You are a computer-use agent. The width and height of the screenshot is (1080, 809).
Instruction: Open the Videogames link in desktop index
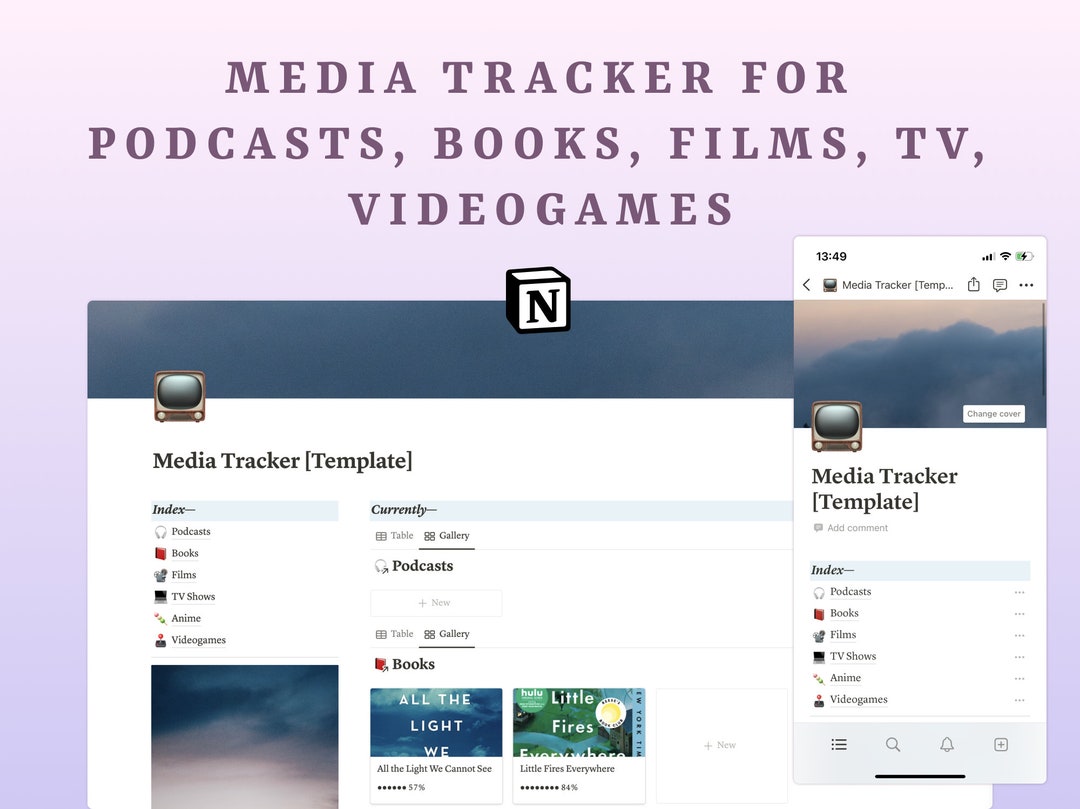[x=198, y=640]
